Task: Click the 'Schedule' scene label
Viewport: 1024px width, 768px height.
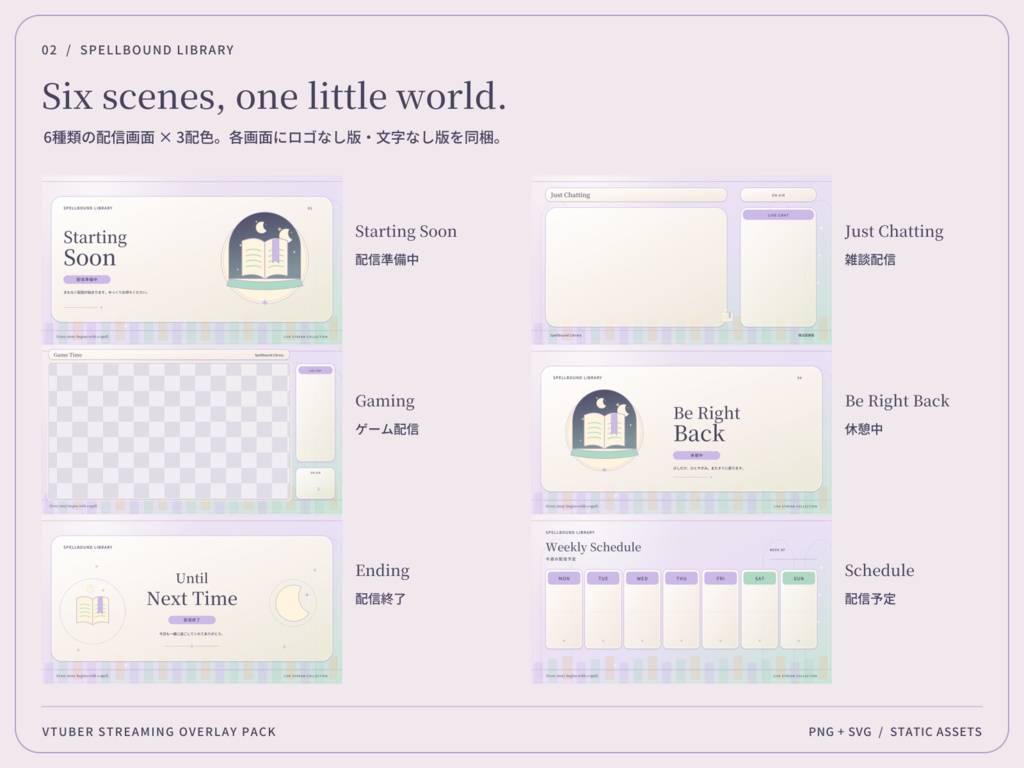Action: click(x=879, y=570)
